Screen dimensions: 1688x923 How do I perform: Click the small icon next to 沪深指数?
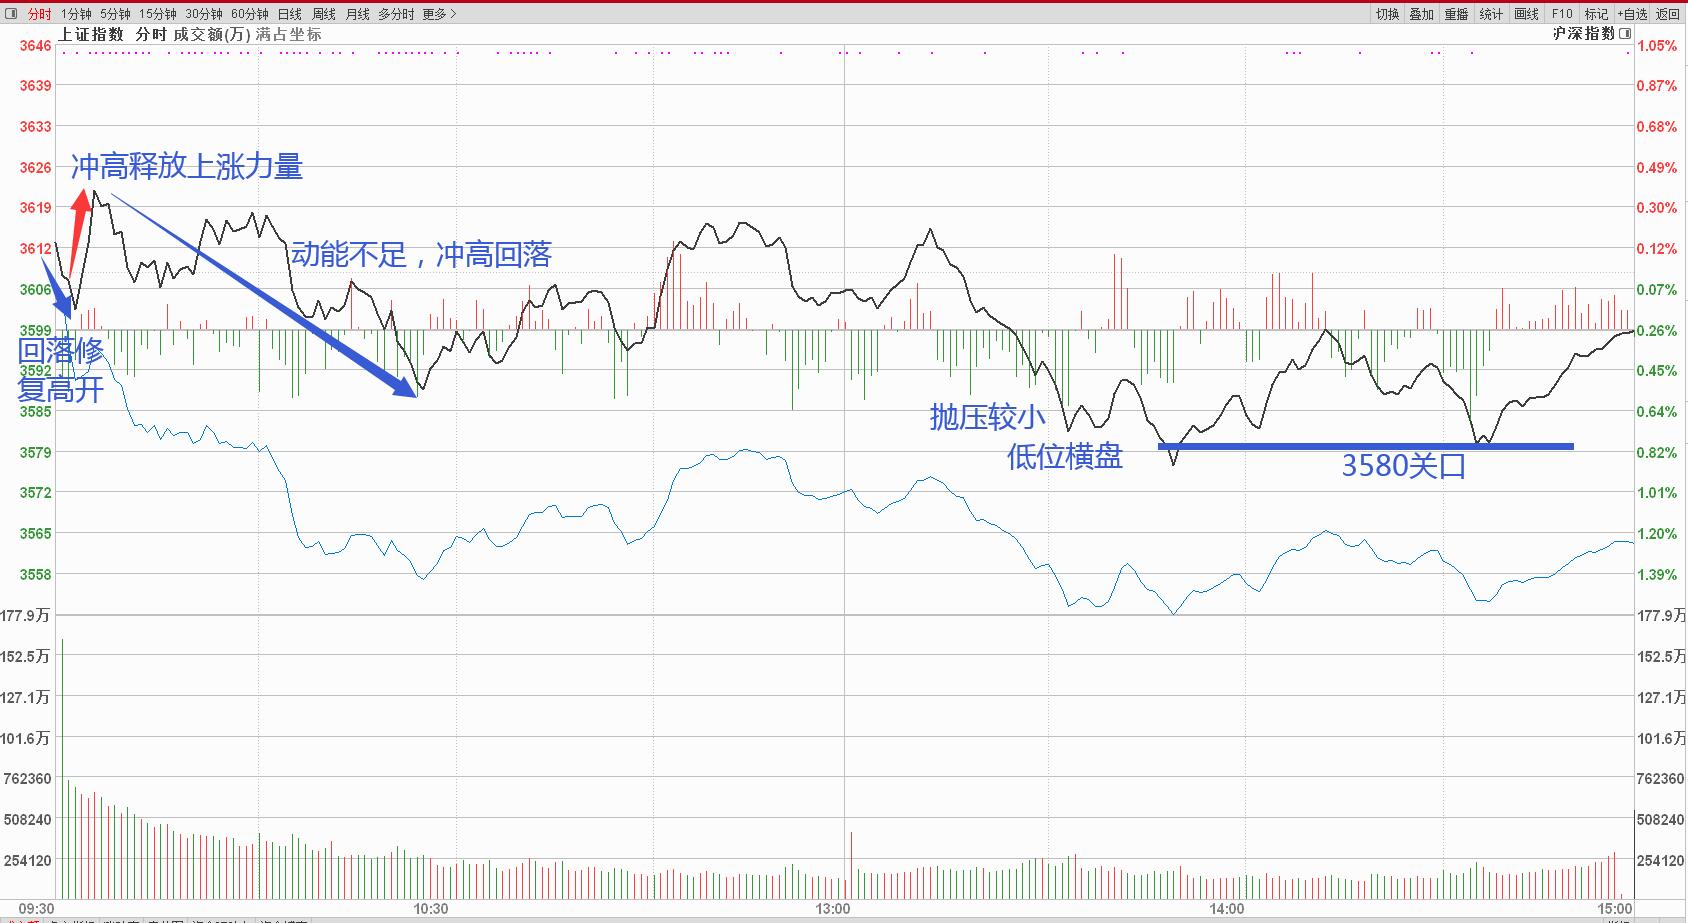[1625, 34]
